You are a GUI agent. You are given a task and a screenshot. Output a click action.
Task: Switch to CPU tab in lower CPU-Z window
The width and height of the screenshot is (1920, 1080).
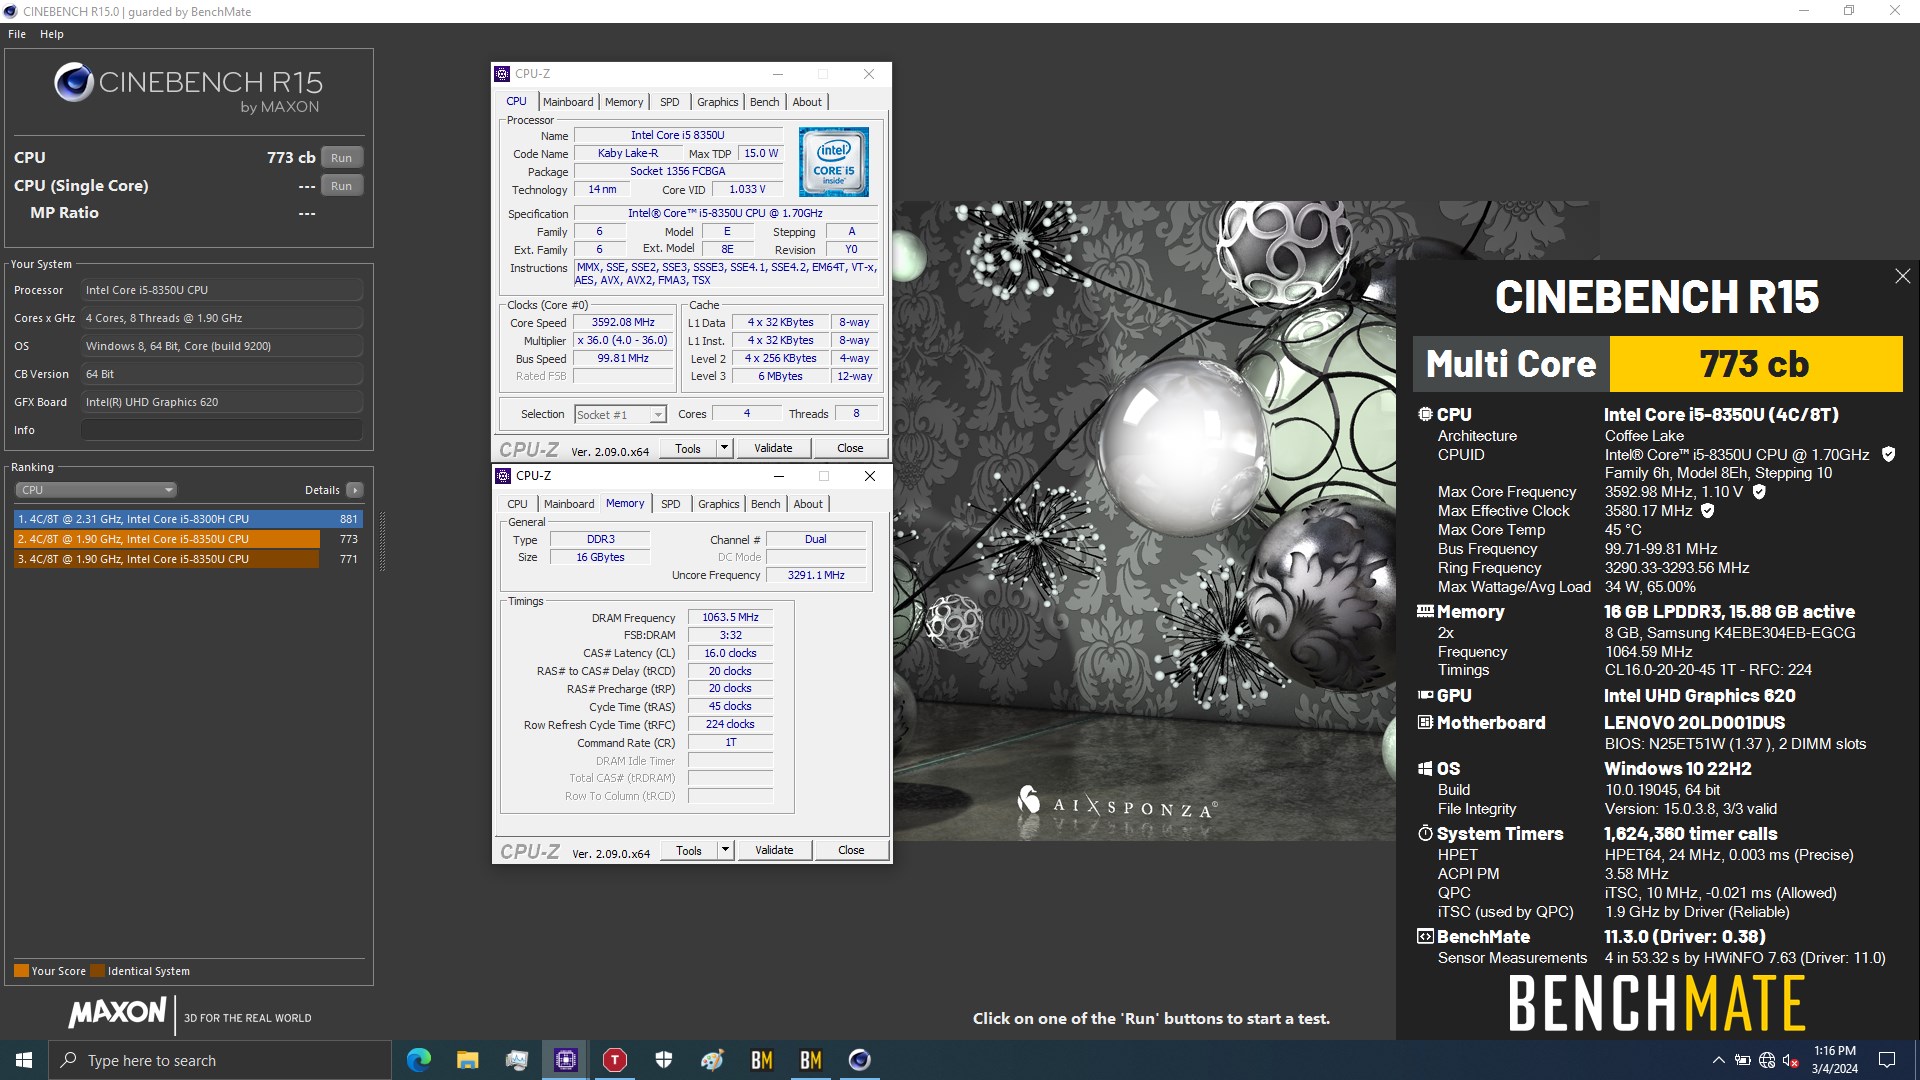pyautogui.click(x=517, y=504)
